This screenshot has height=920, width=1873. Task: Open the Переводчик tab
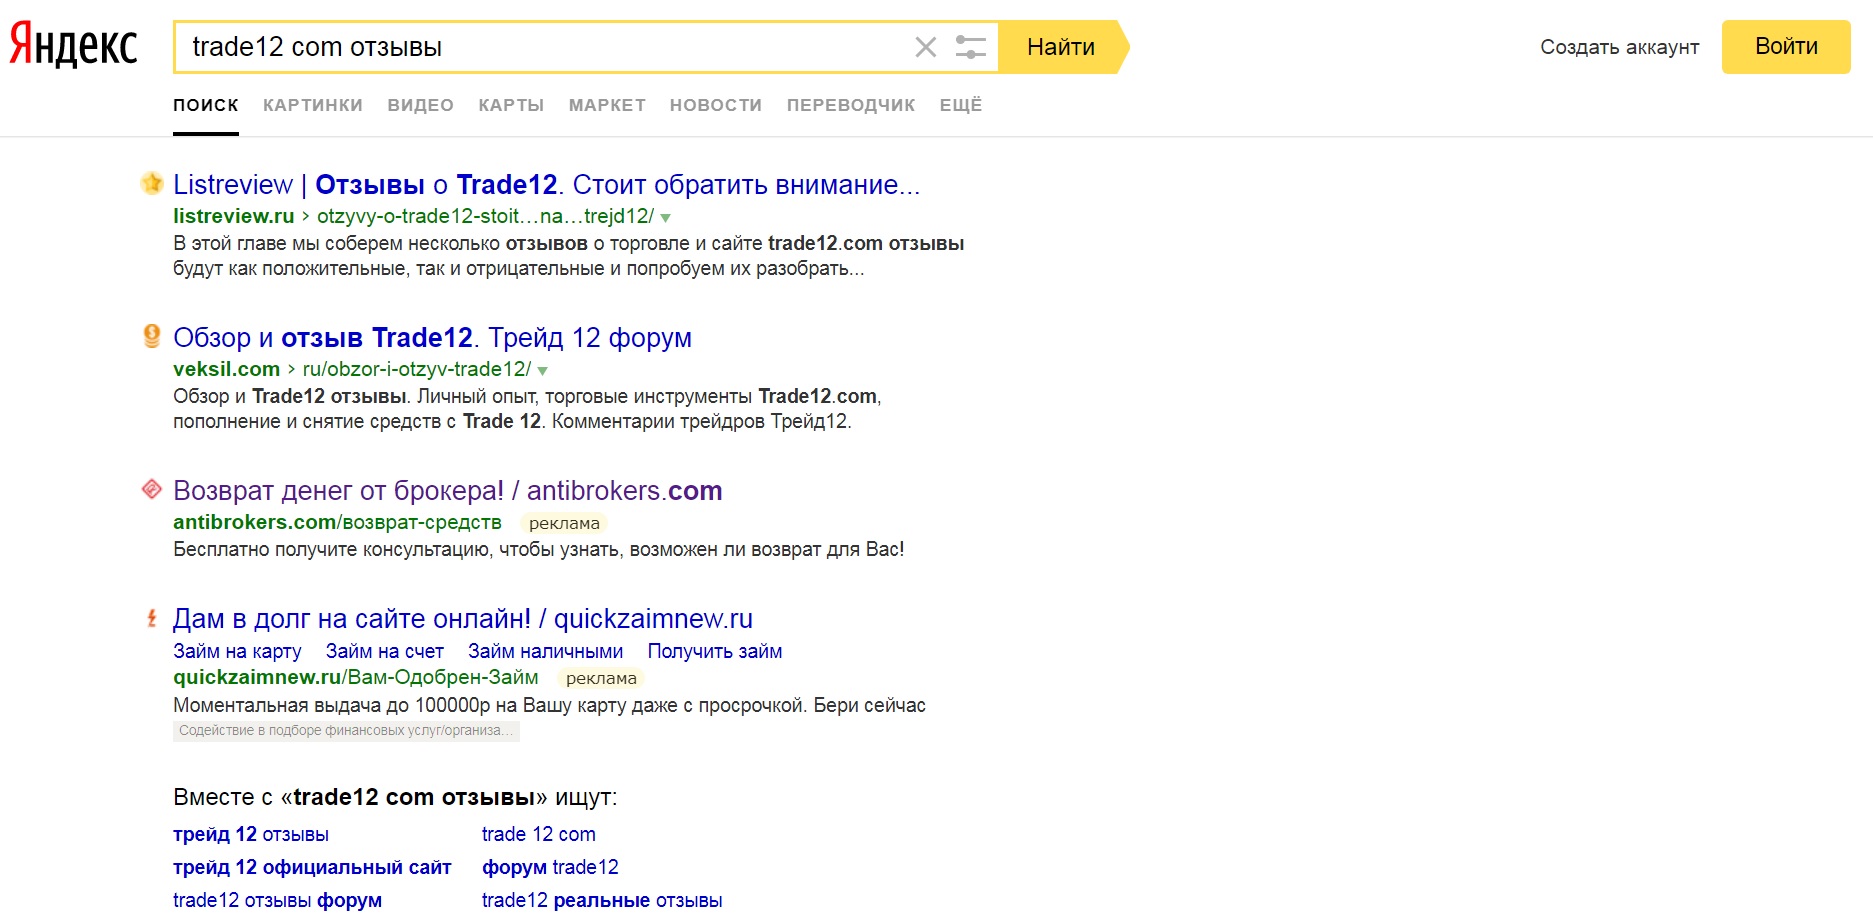click(851, 105)
